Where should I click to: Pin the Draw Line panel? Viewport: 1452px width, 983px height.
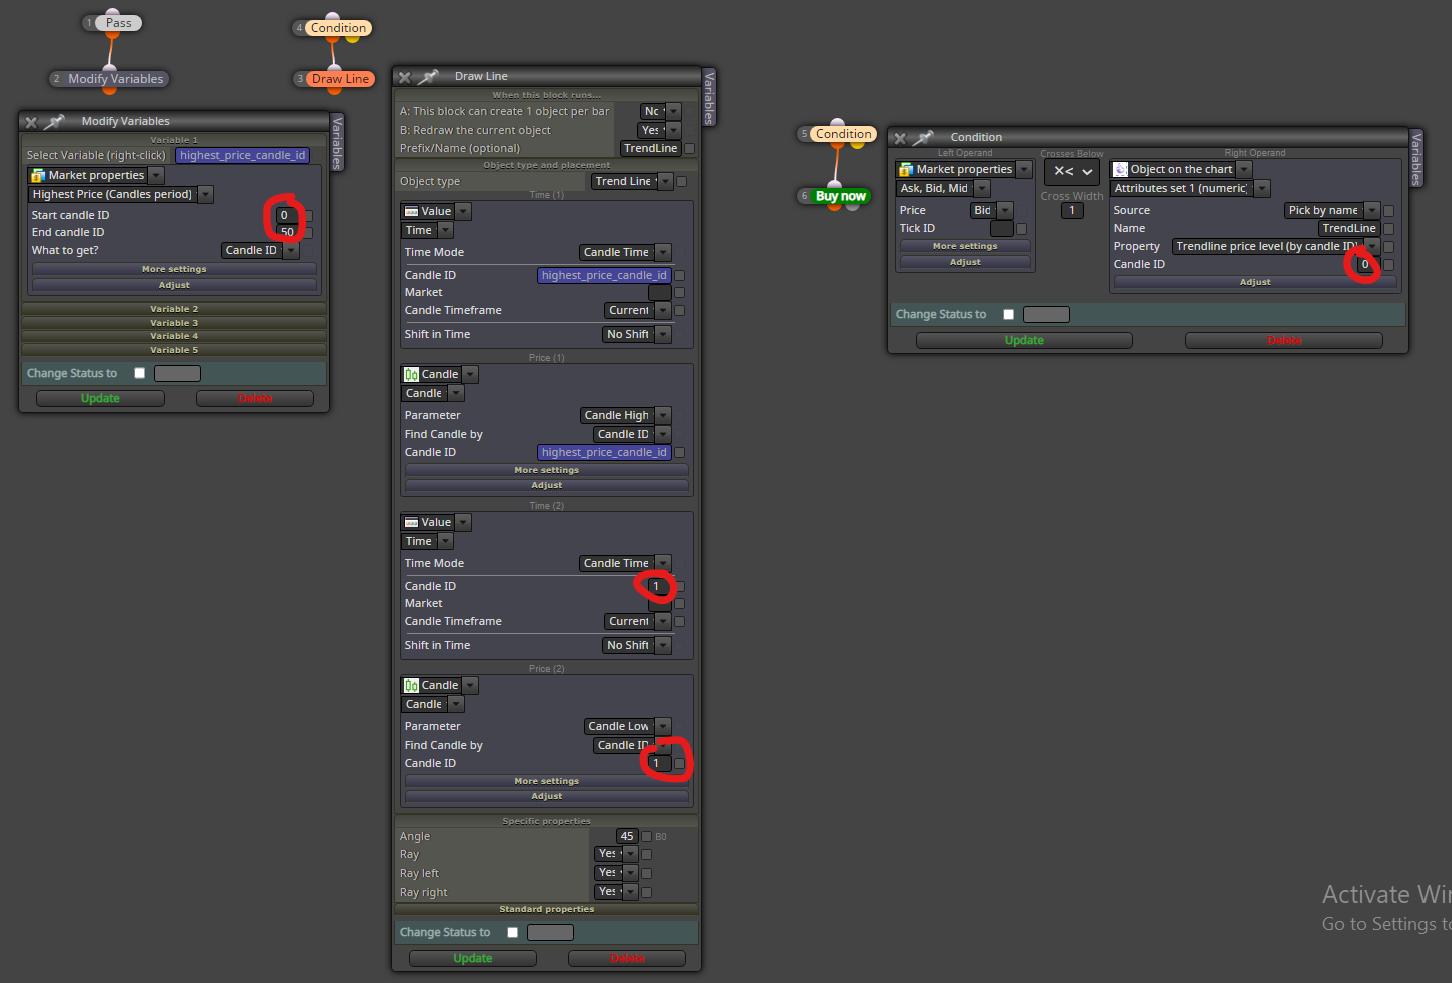(x=428, y=76)
